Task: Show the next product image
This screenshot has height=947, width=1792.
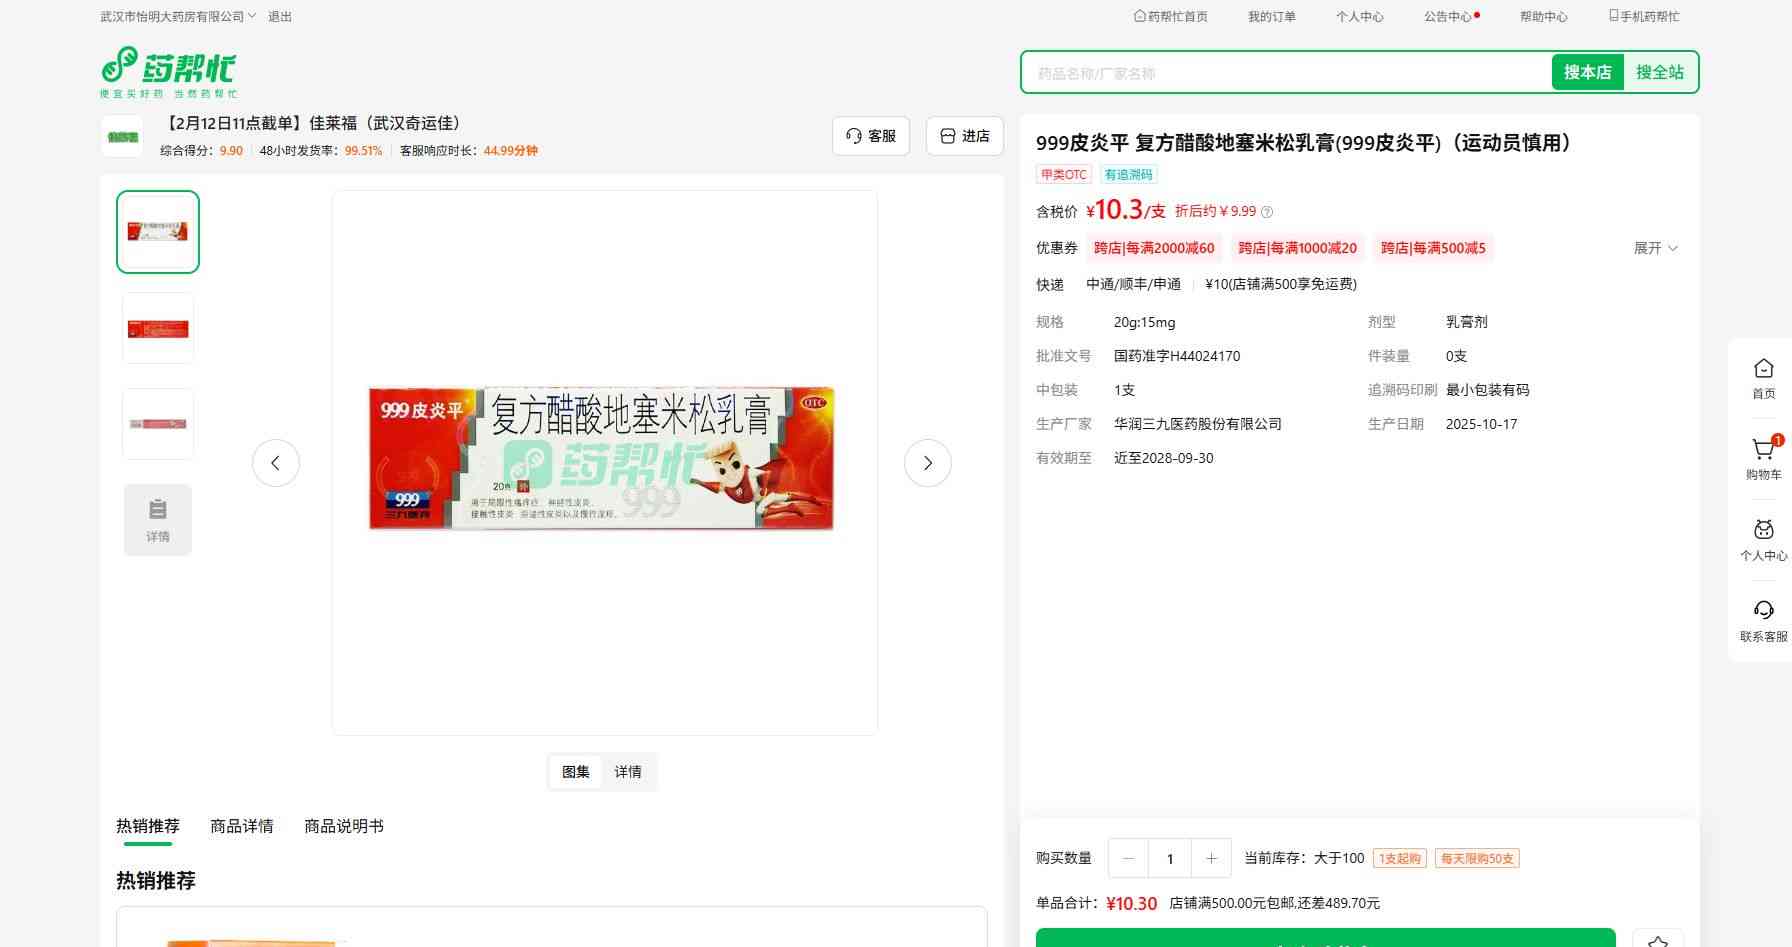Action: tap(927, 463)
